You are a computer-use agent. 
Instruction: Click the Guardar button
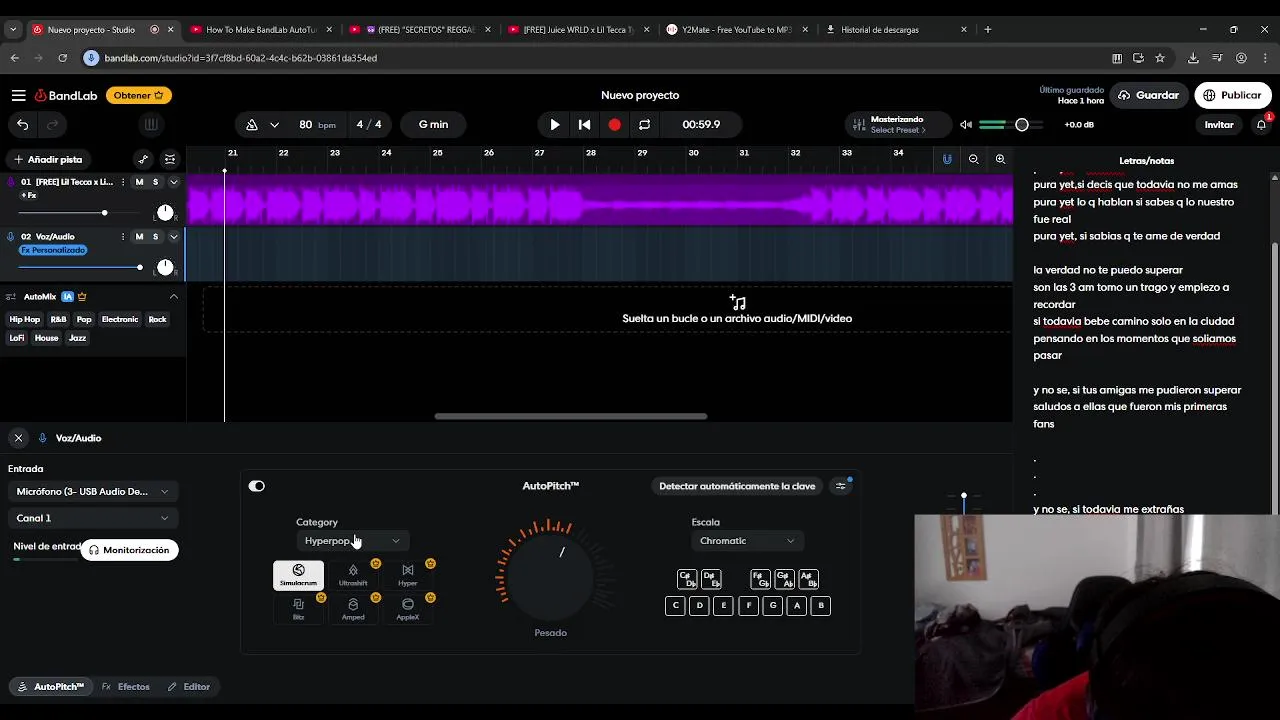click(1149, 95)
